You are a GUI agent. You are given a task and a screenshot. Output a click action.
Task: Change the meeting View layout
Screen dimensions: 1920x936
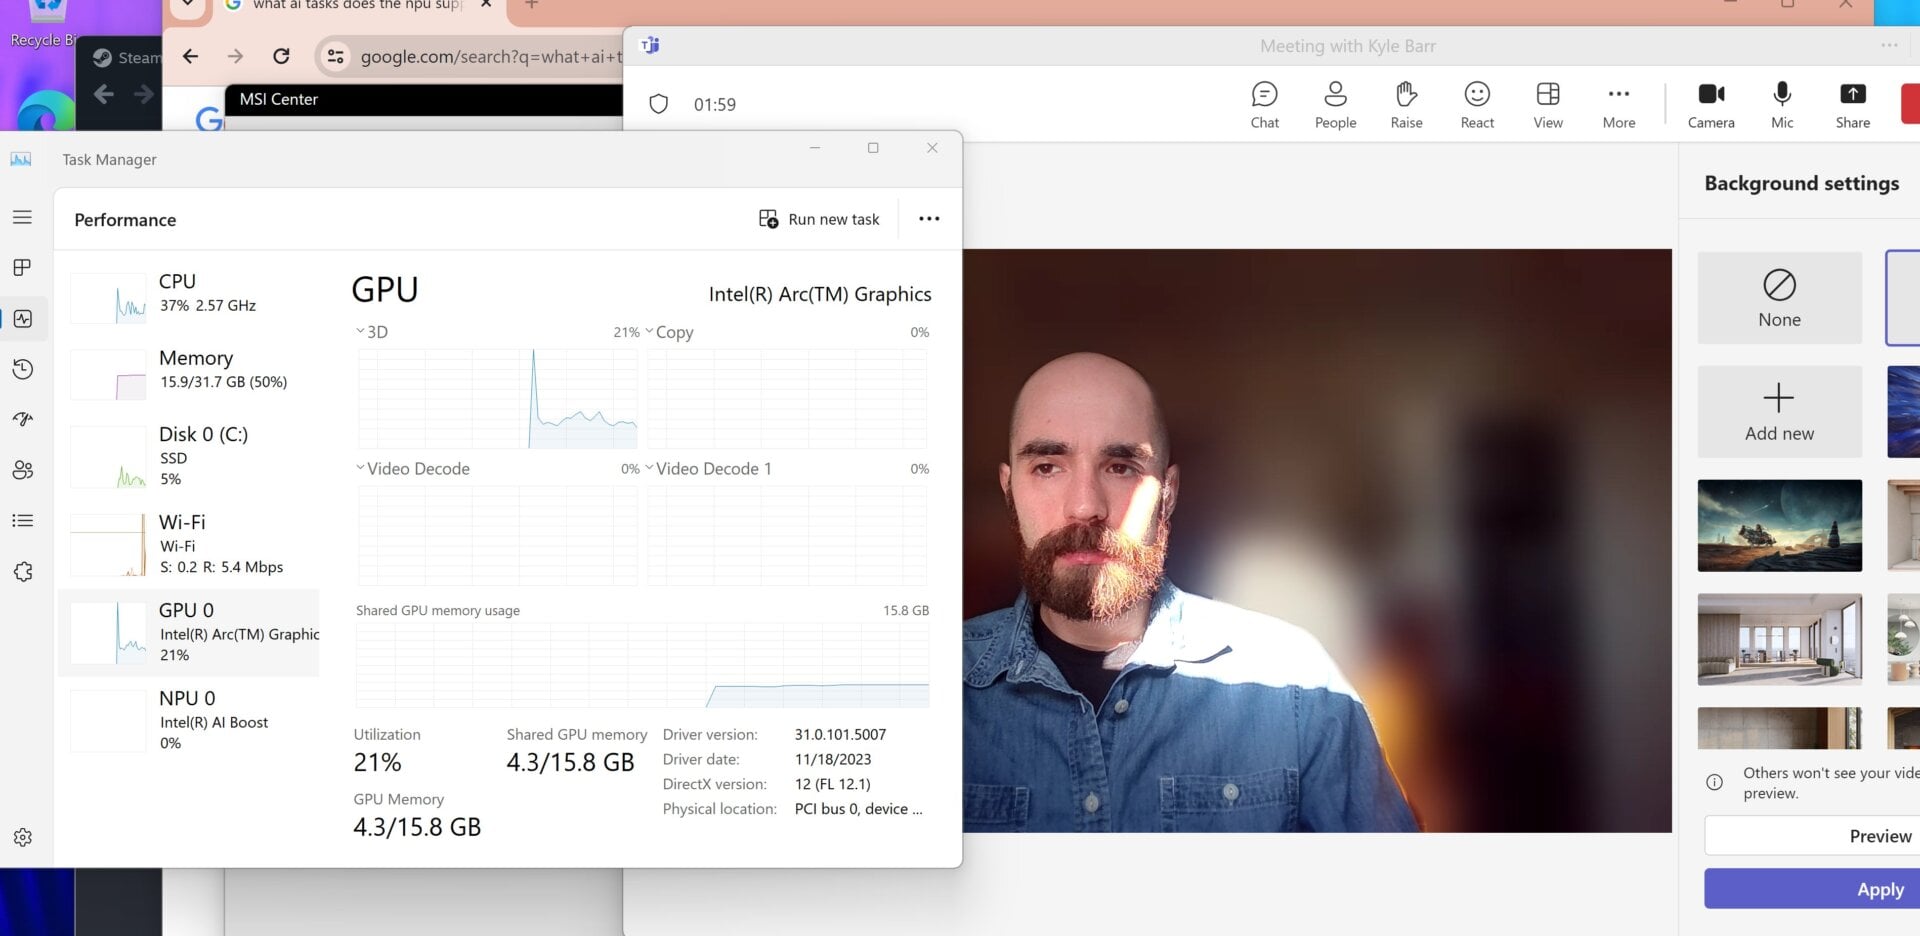pos(1548,105)
